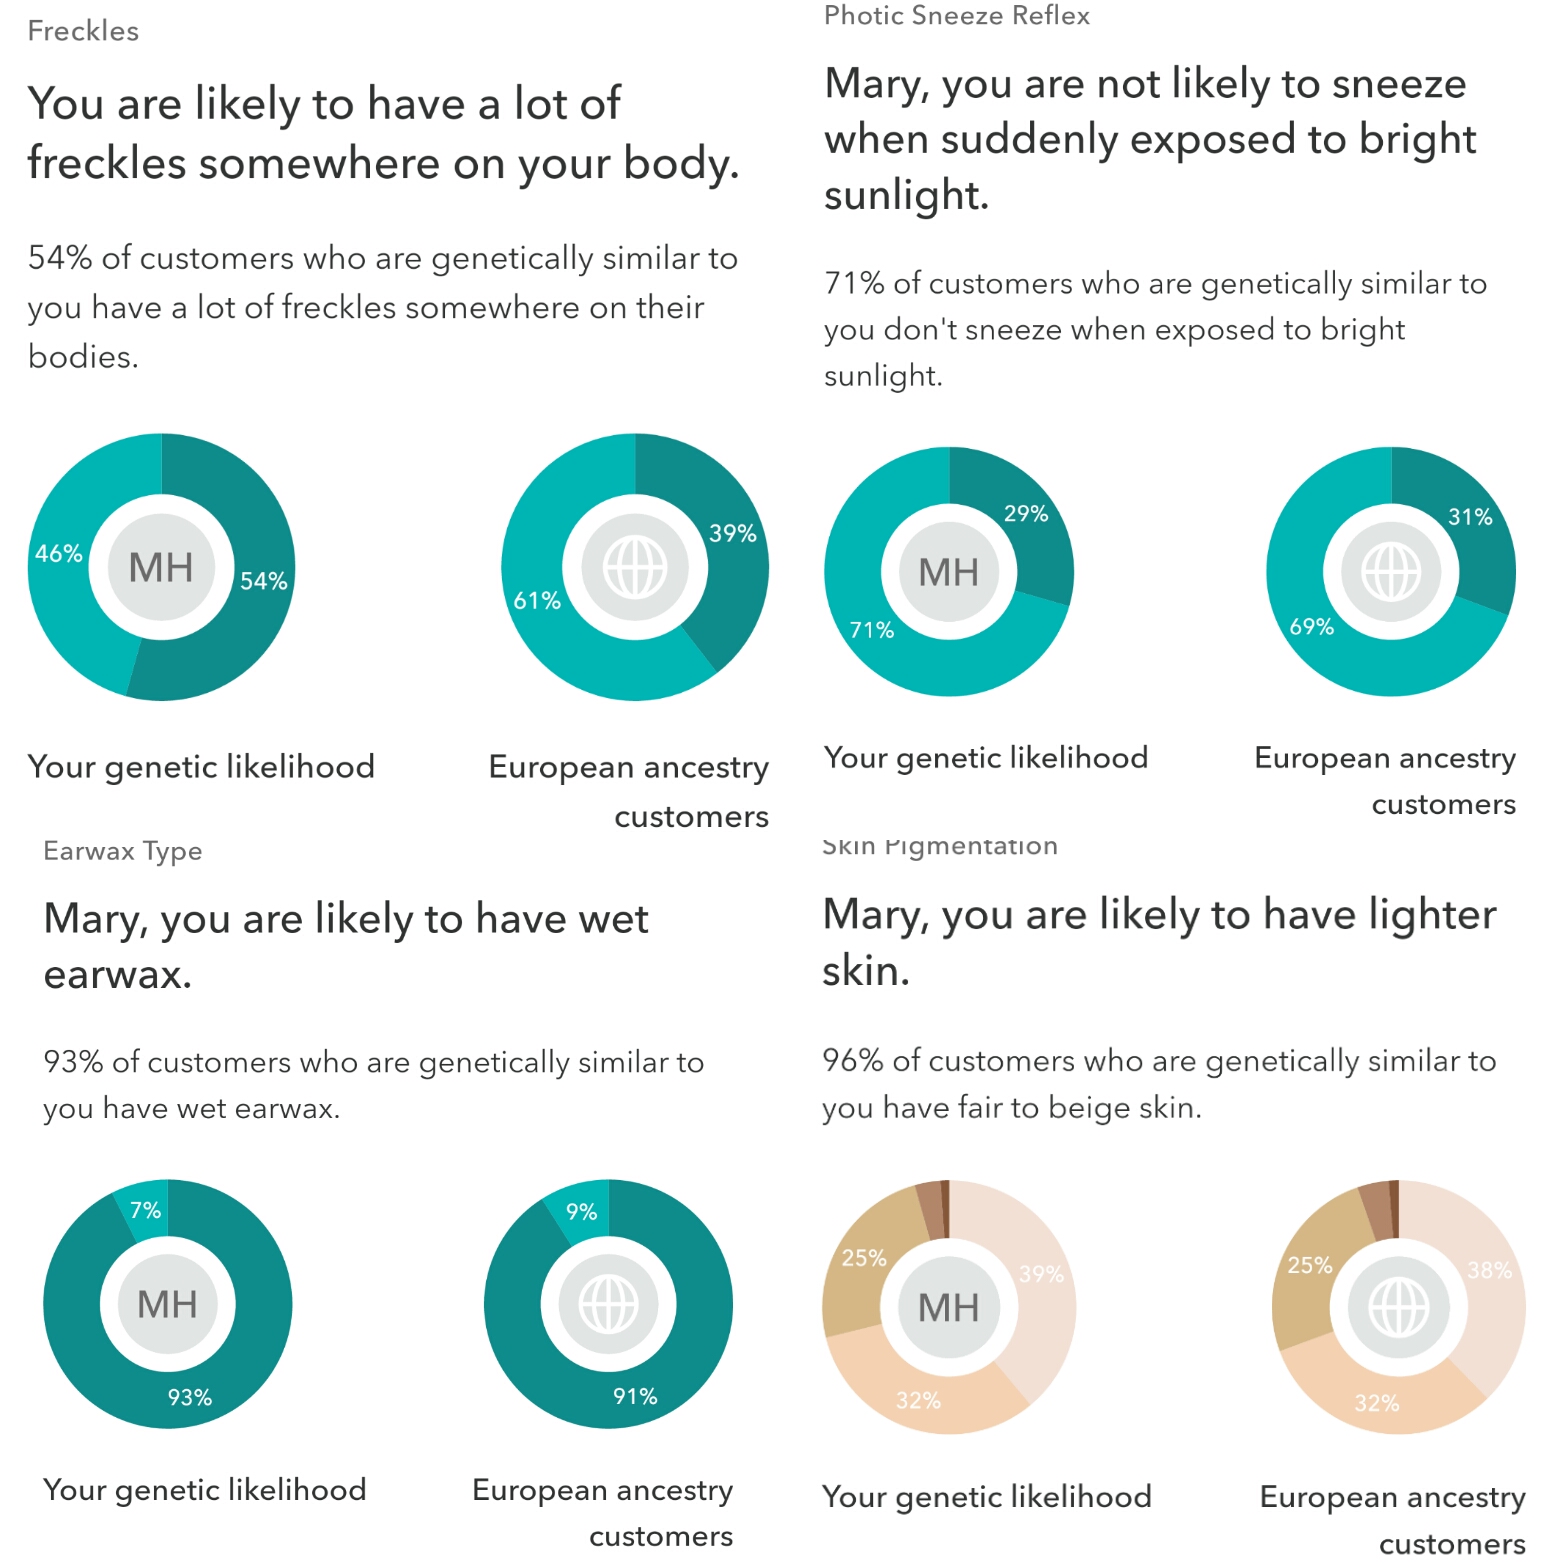Click the globe icon in the skin European chart

pos(1398,1307)
